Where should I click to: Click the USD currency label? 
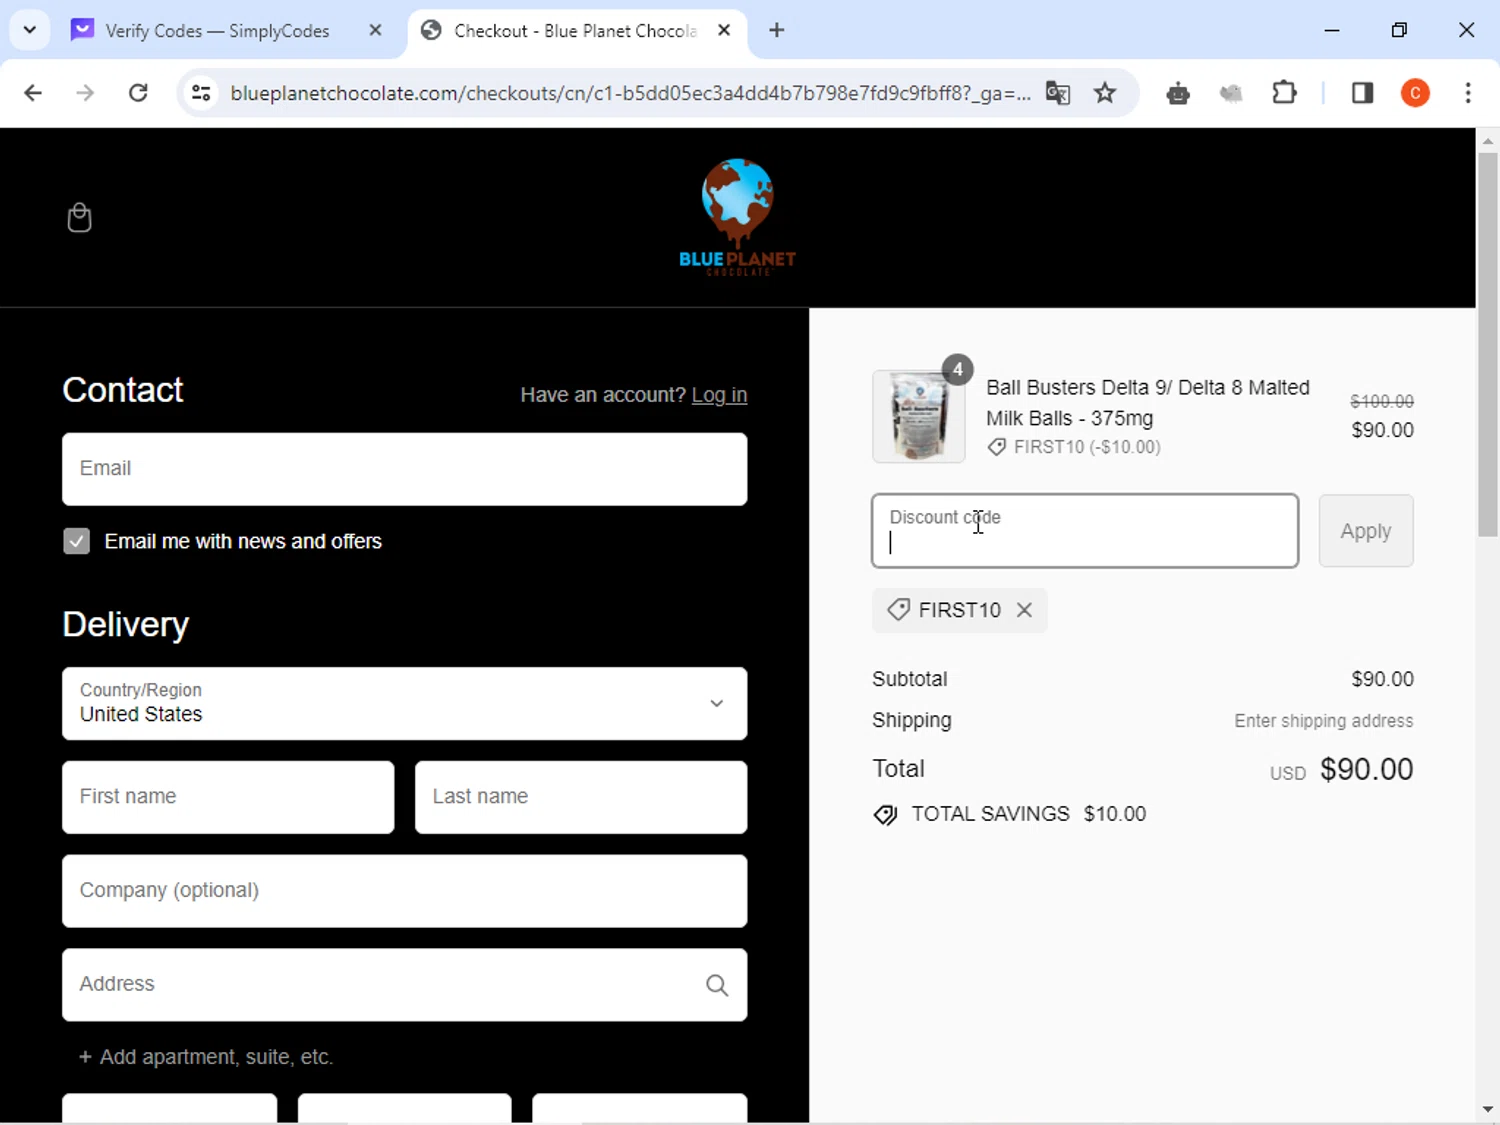pyautogui.click(x=1288, y=773)
